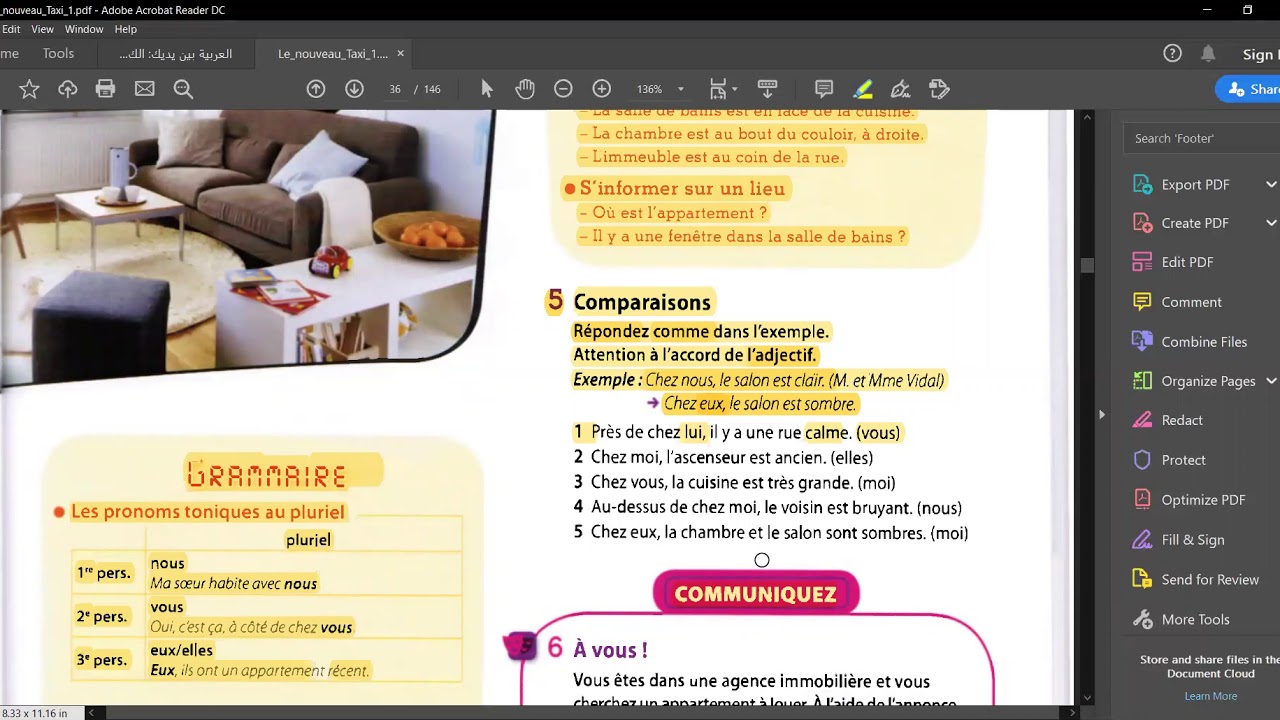The image size is (1280, 720).
Task: Send file by email envelope icon
Action: pyautogui.click(x=145, y=89)
